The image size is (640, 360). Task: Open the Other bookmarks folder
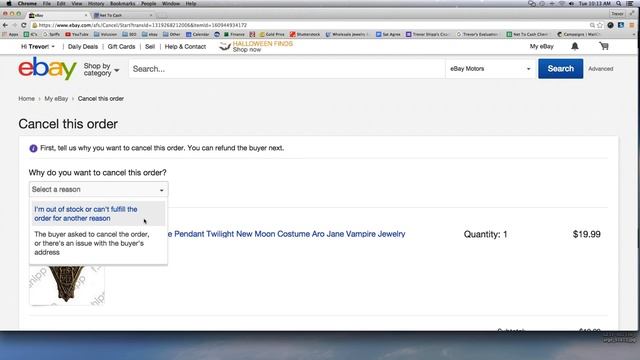coord(171,34)
